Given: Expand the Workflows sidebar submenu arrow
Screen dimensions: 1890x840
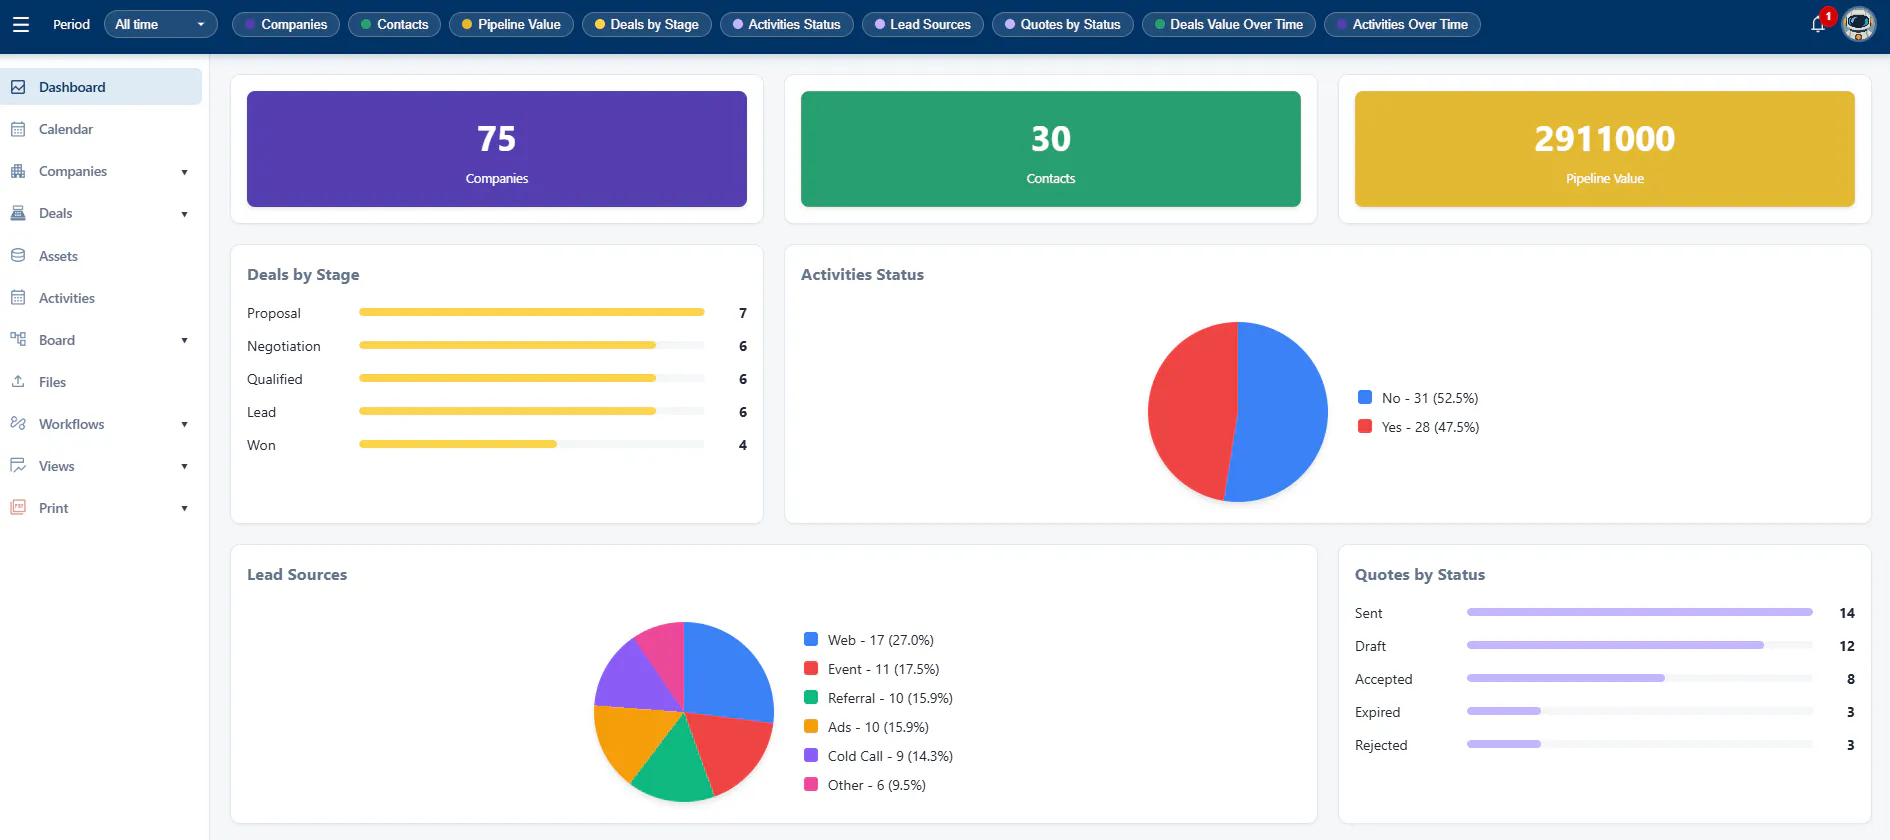Looking at the screenshot, I should pyautogui.click(x=184, y=424).
